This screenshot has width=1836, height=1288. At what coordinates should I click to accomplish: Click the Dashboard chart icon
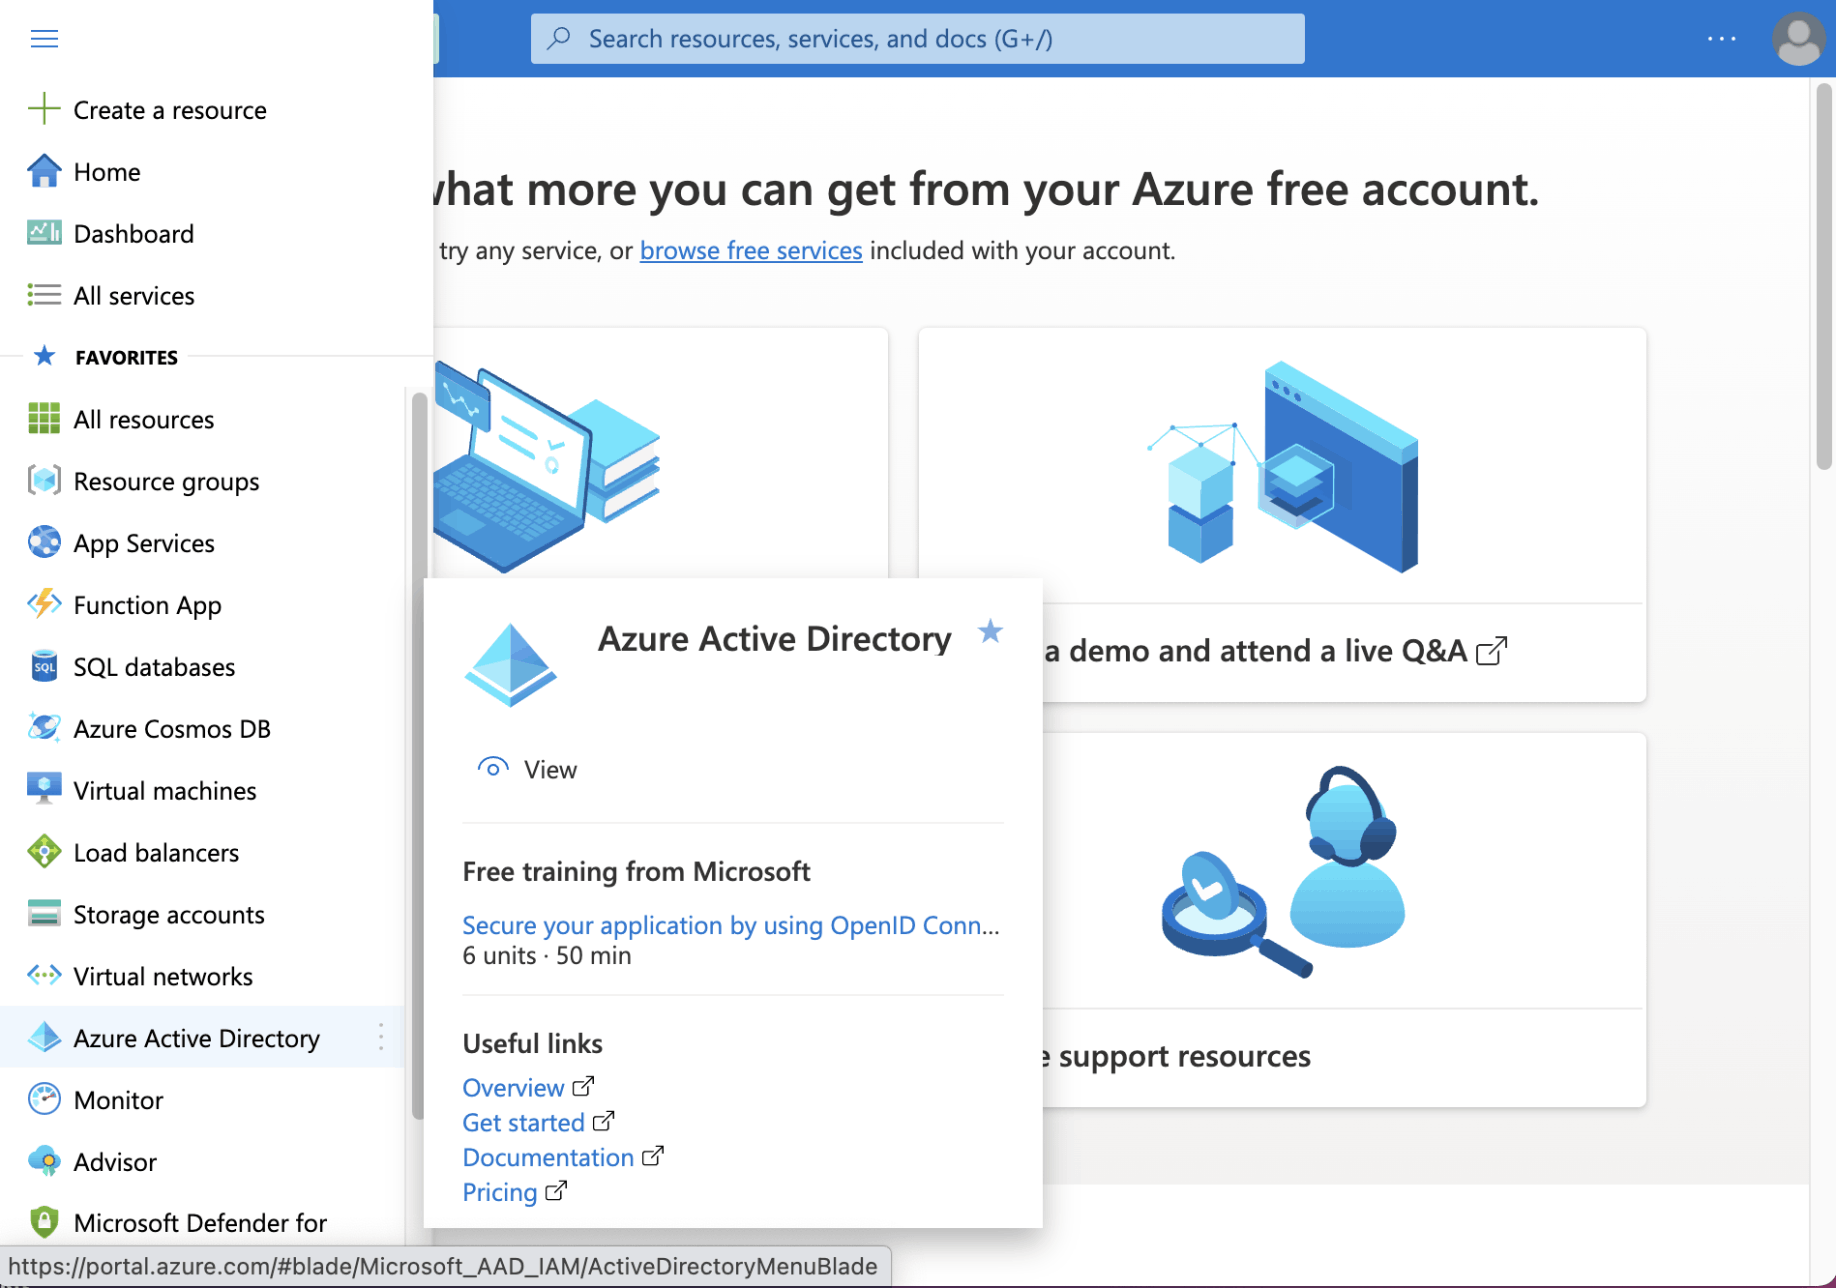pyautogui.click(x=44, y=233)
